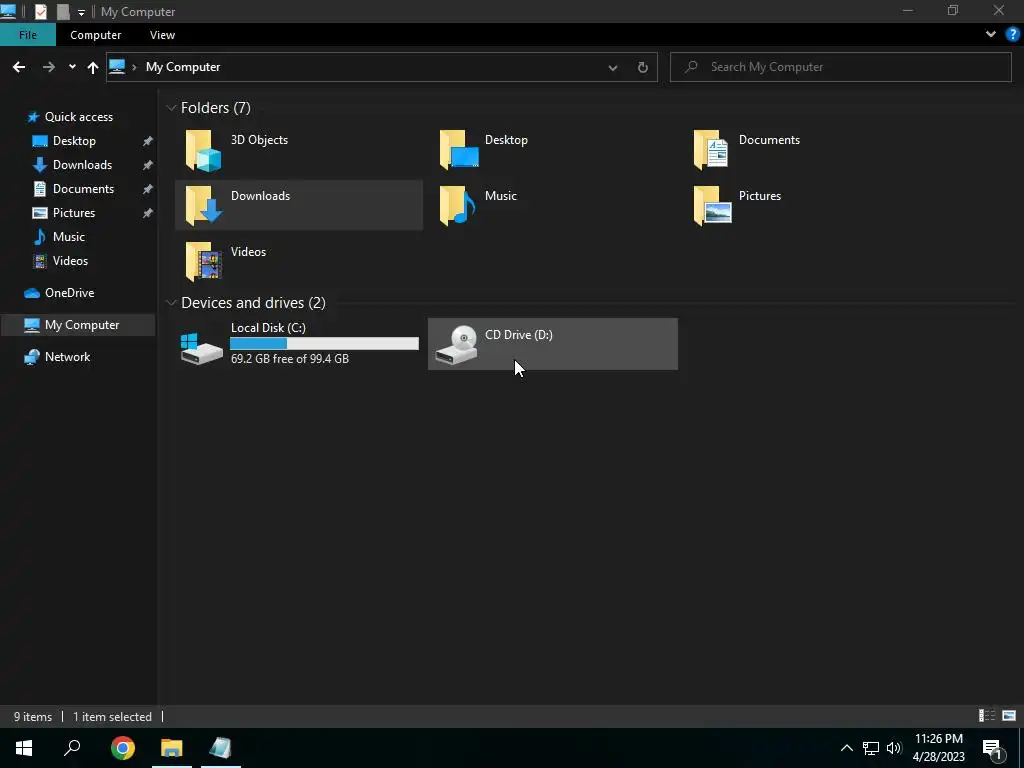Open Videos in Quick access sidebar
Viewport: 1024px width, 768px height.
pyautogui.click(x=70, y=261)
